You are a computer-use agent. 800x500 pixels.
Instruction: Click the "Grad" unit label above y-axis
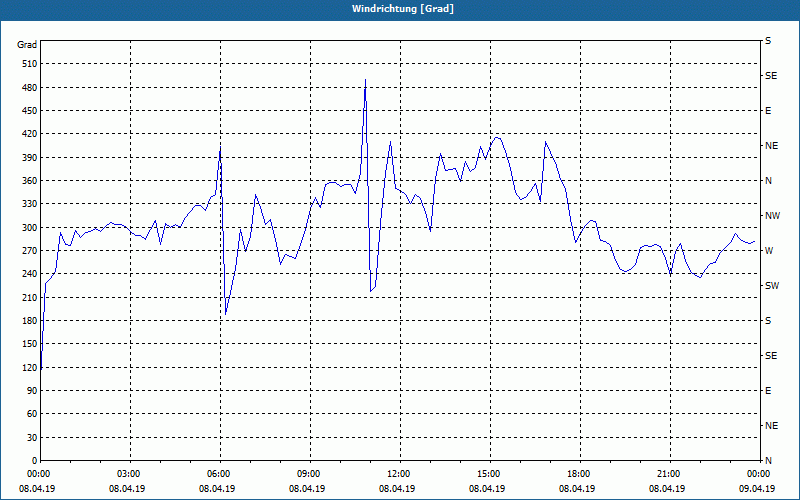27,45
